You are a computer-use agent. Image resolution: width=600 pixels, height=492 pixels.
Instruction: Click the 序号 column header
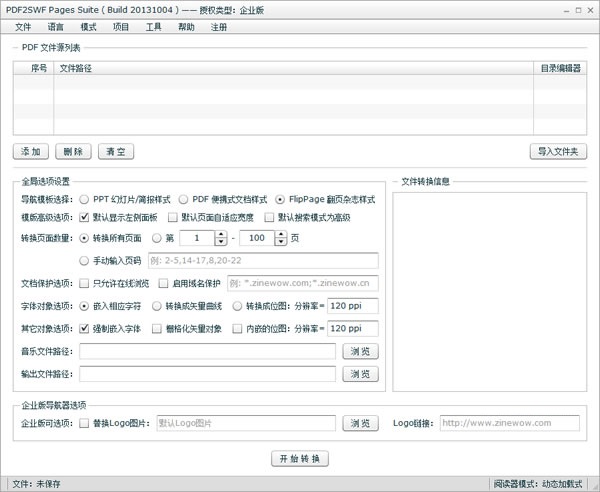click(x=34, y=68)
